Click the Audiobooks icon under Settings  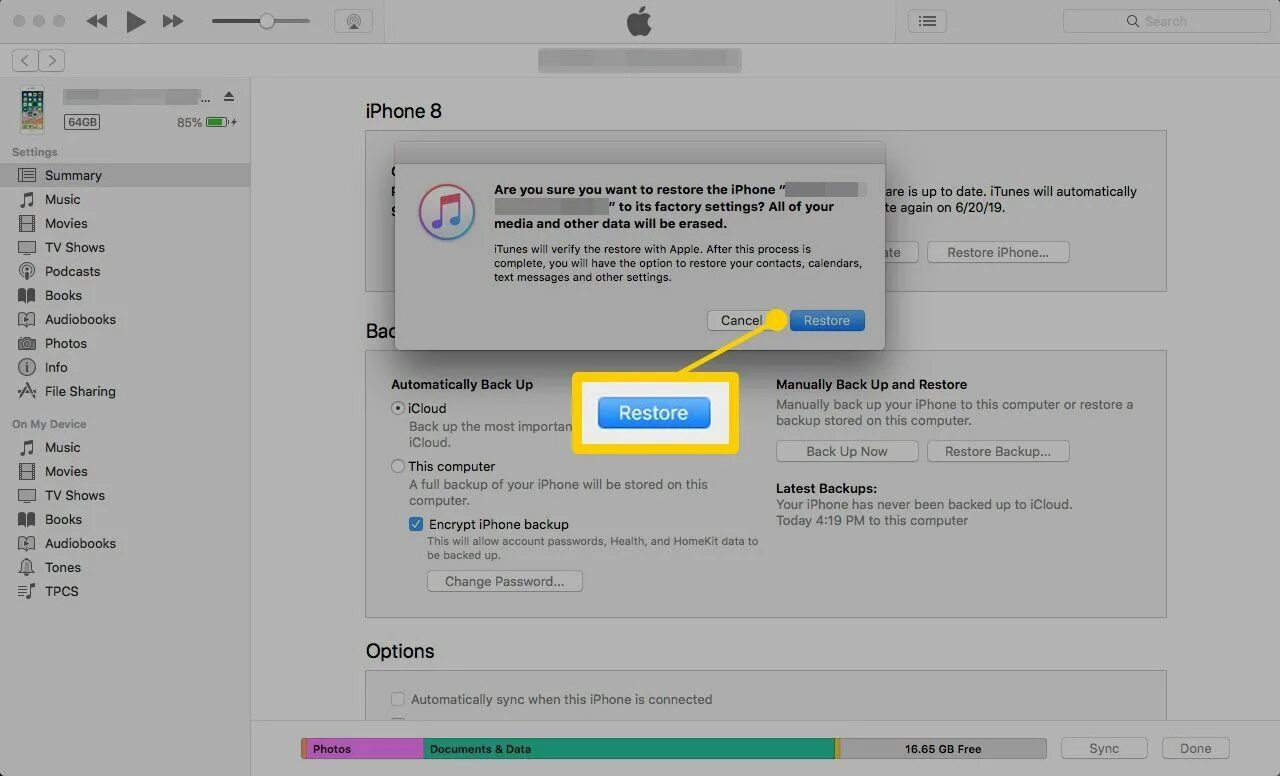click(x=27, y=319)
